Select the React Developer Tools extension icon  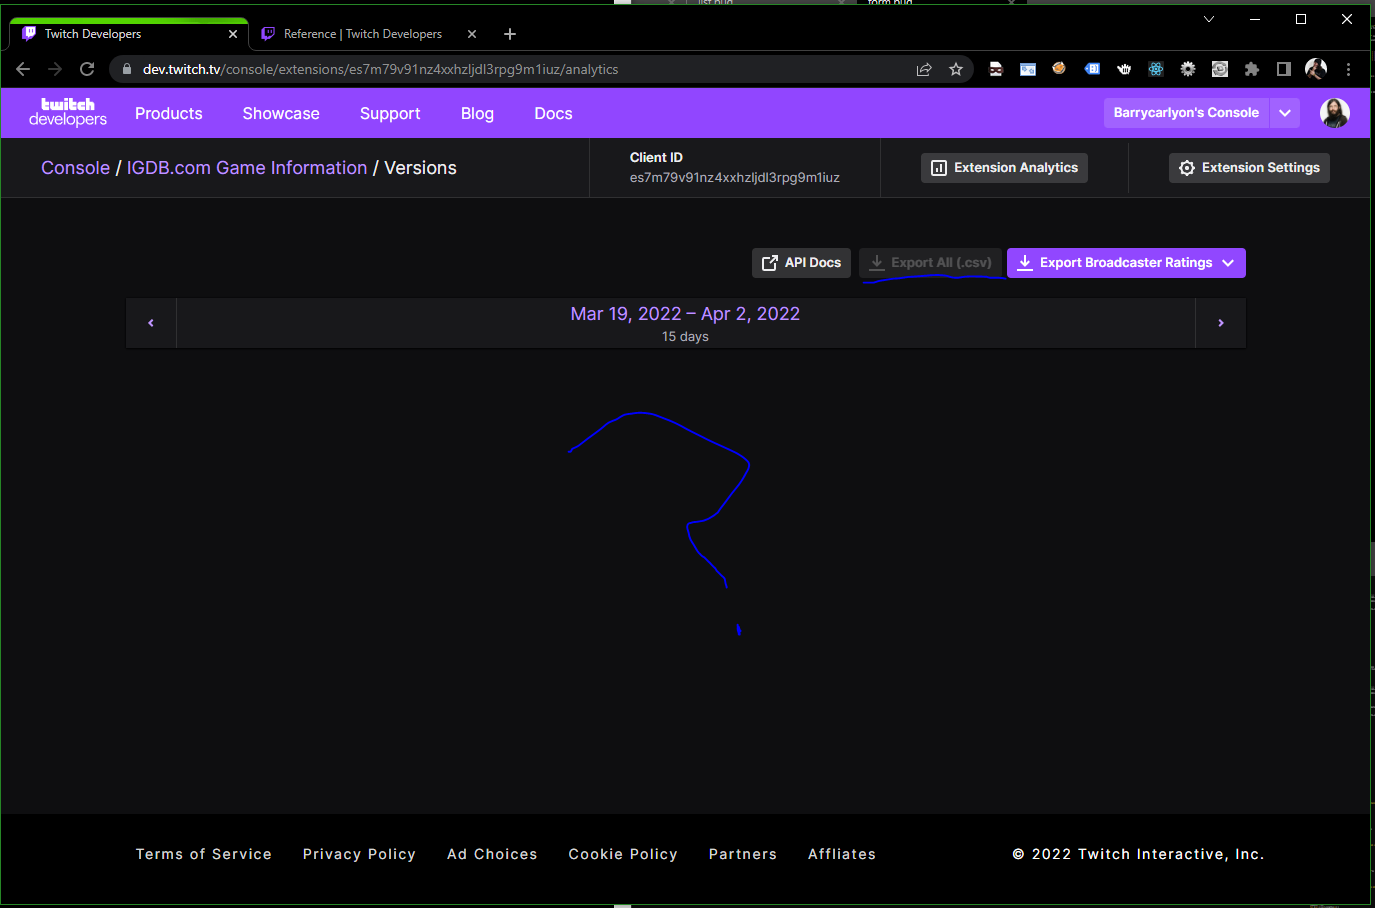(1156, 69)
